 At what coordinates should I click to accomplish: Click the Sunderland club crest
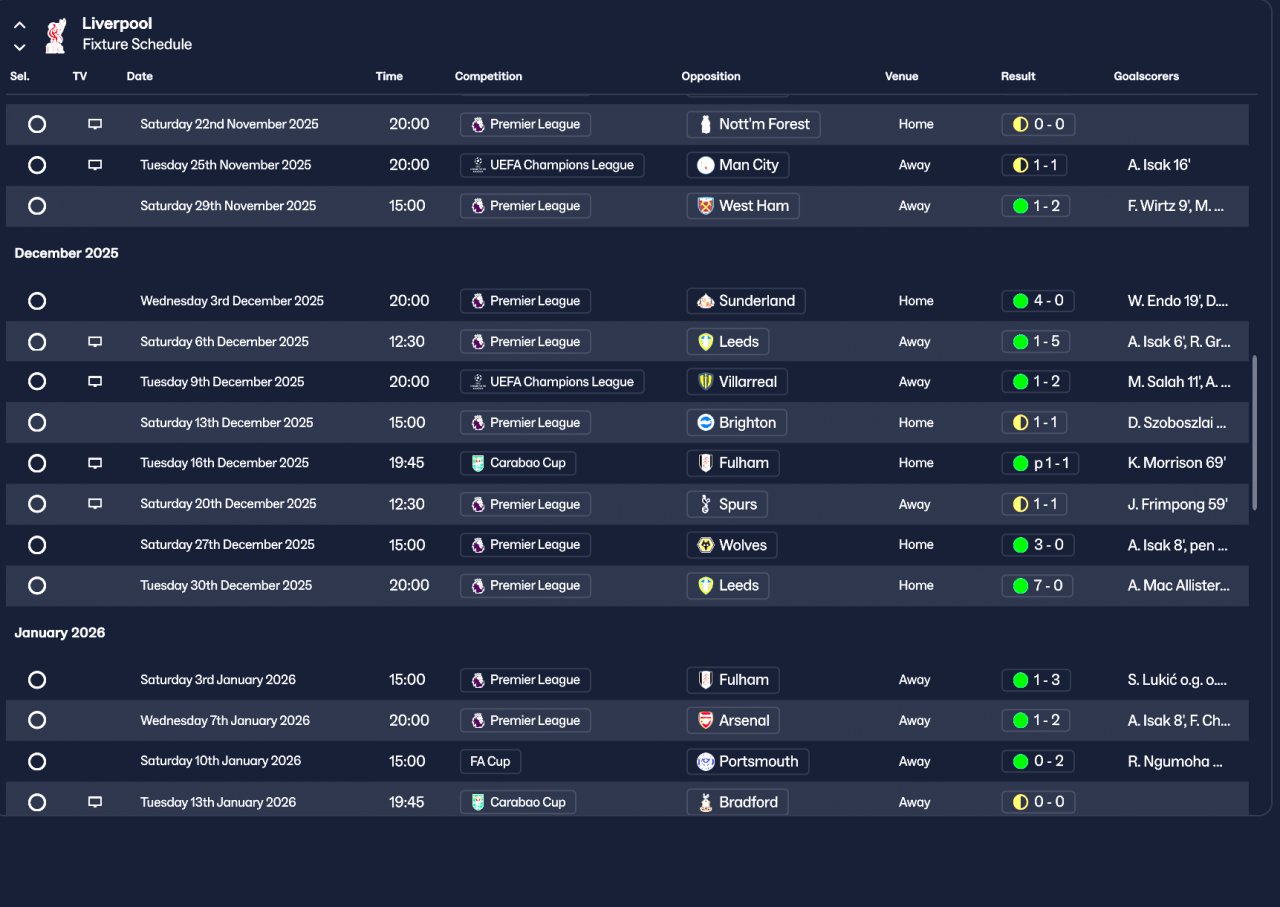click(706, 301)
